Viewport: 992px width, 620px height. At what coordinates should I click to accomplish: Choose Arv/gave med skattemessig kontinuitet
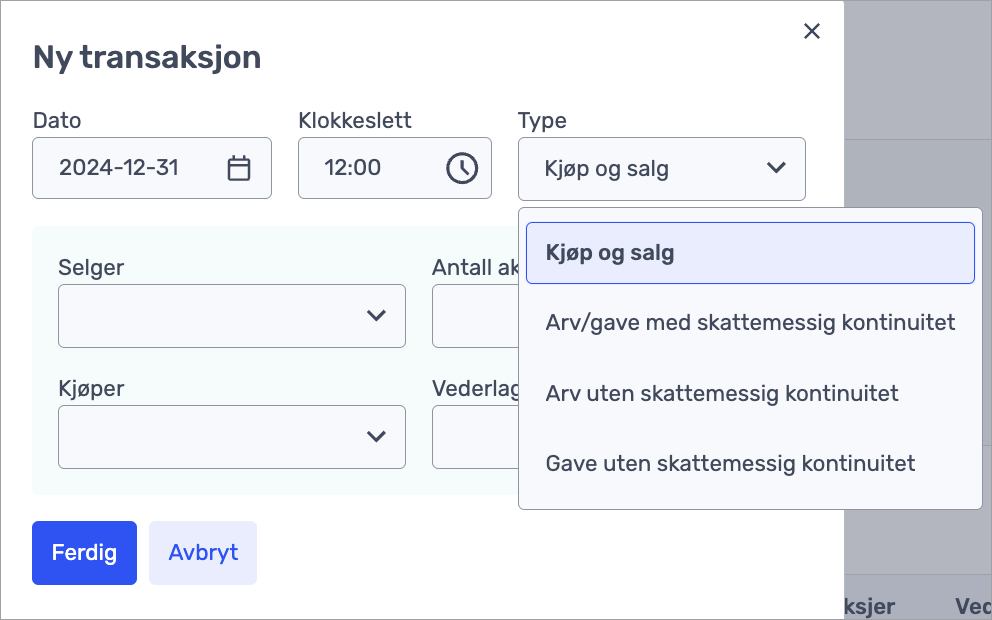click(749, 323)
